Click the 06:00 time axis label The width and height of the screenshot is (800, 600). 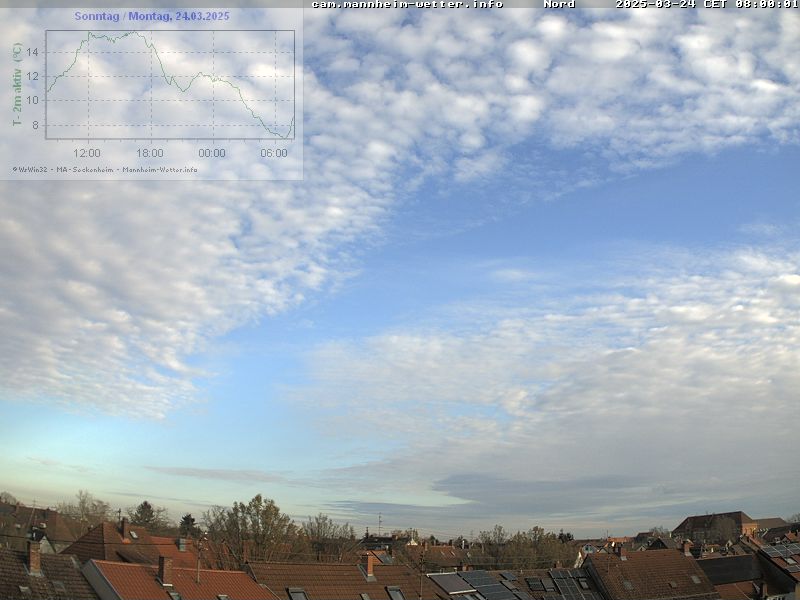point(274,153)
